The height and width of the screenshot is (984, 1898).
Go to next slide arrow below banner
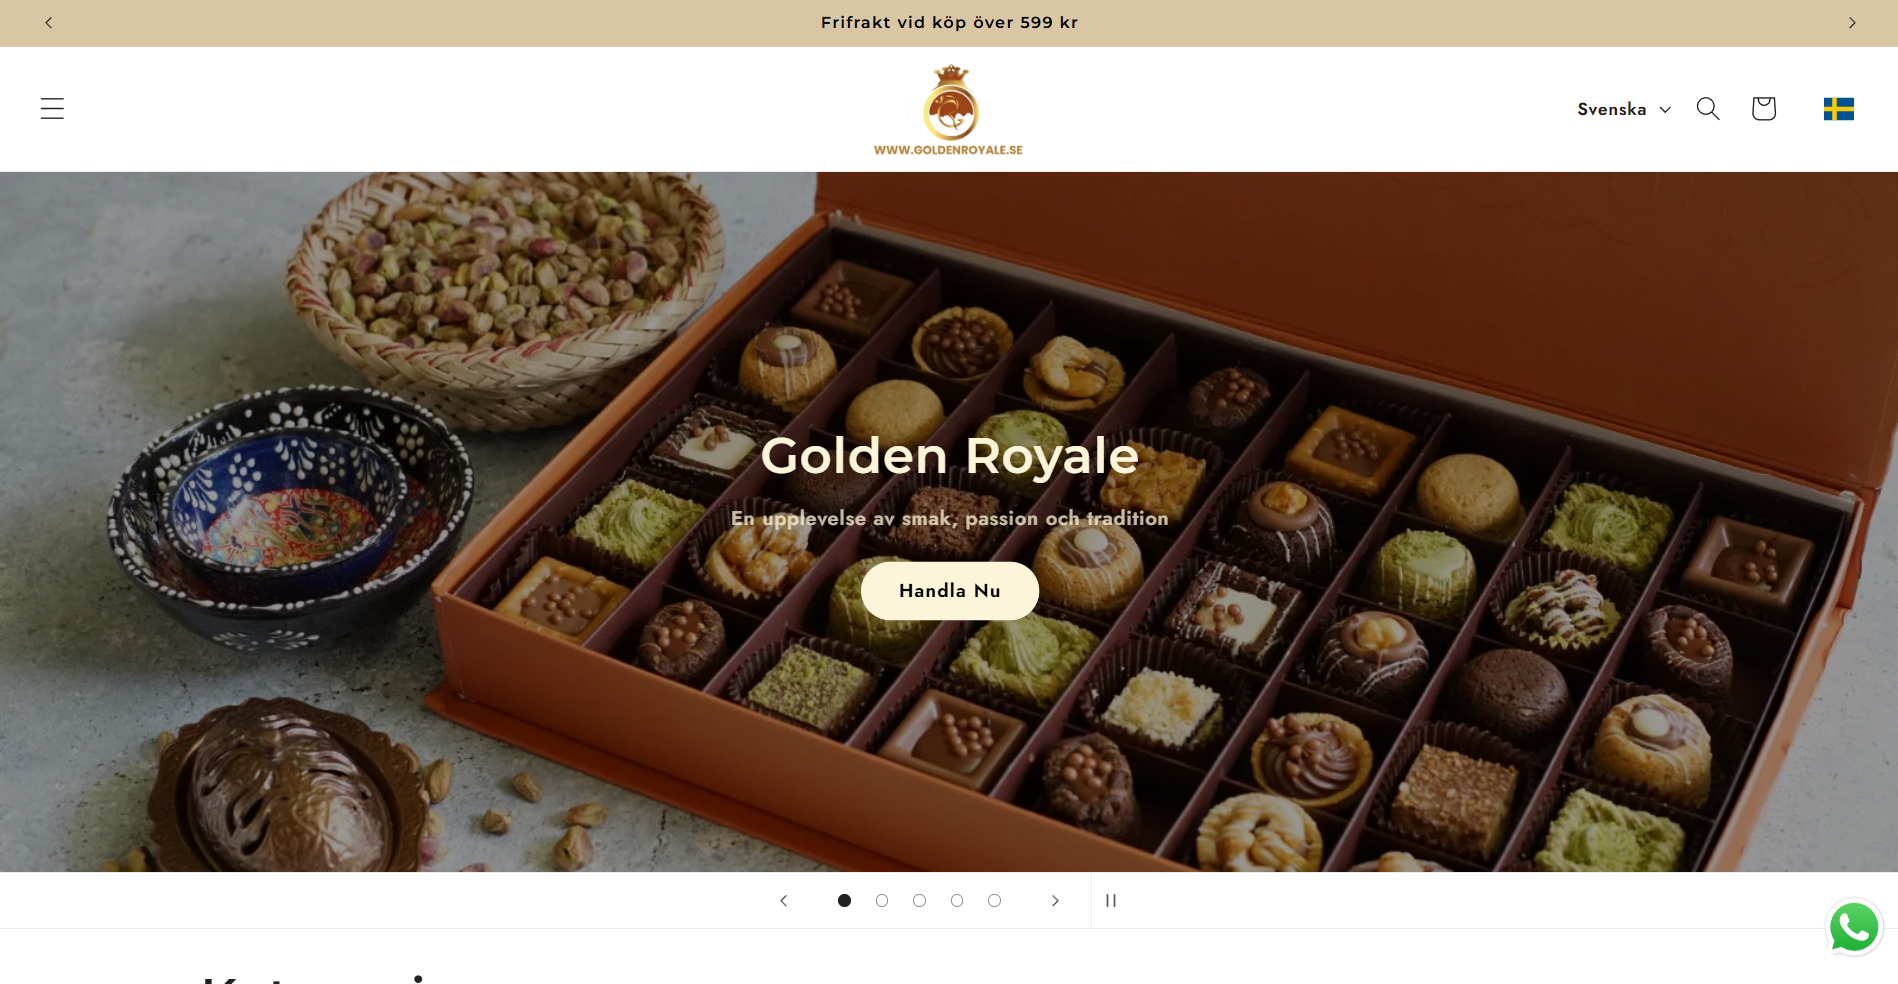pyautogui.click(x=1055, y=900)
